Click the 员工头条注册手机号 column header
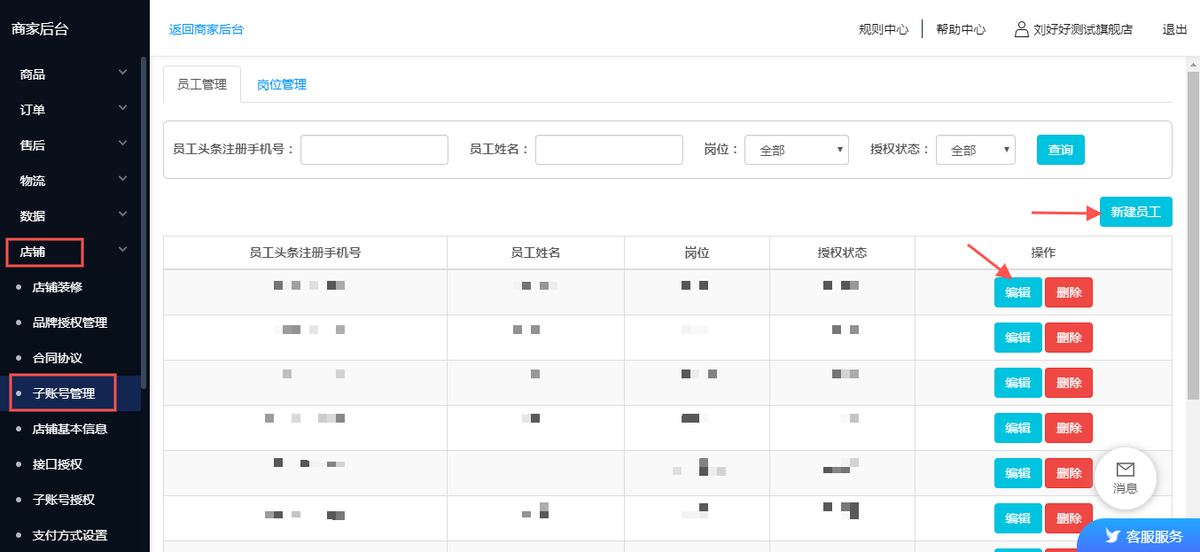The width and height of the screenshot is (1200, 552). click(x=305, y=253)
